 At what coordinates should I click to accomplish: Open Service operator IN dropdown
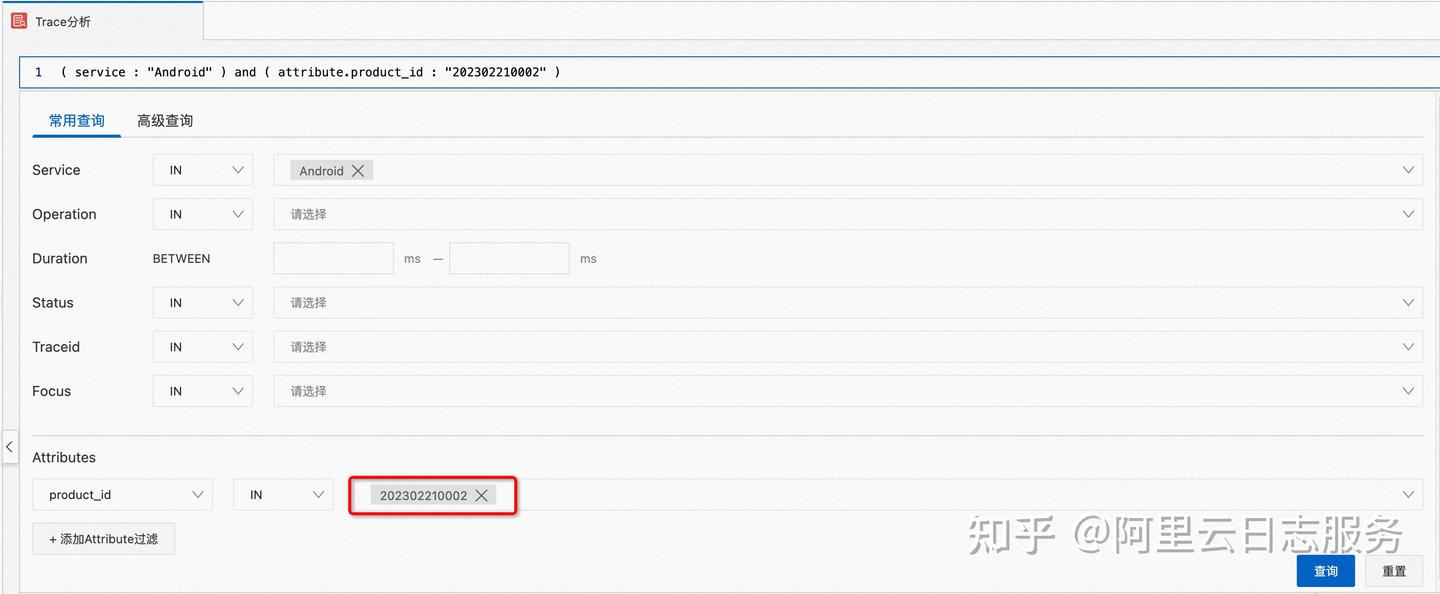(x=203, y=170)
